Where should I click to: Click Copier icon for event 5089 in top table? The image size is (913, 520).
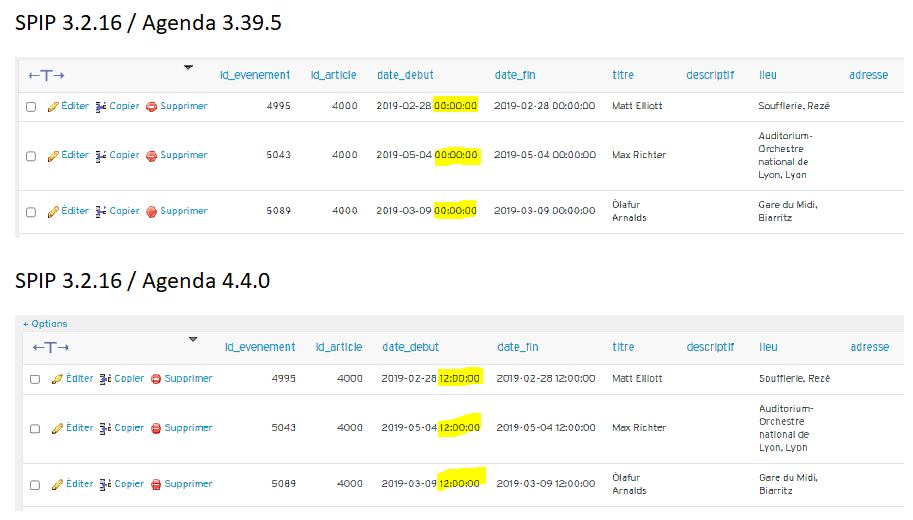click(x=101, y=211)
